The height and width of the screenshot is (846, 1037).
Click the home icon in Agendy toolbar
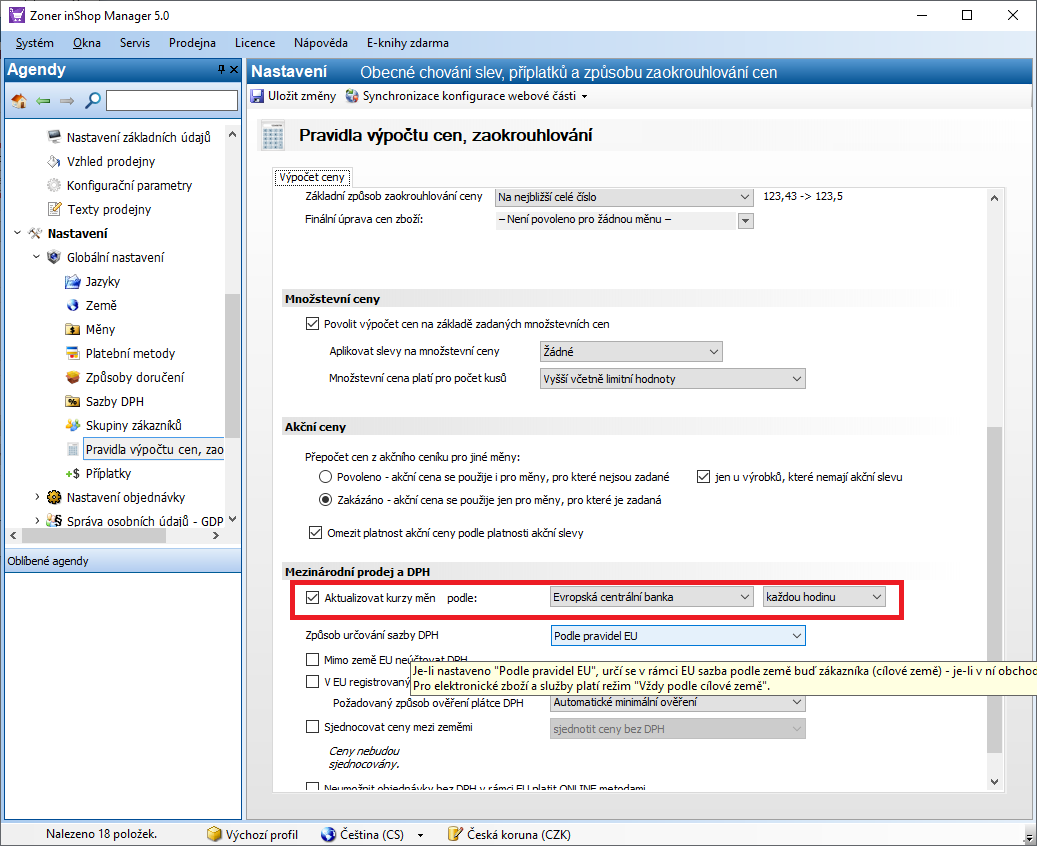tap(18, 100)
